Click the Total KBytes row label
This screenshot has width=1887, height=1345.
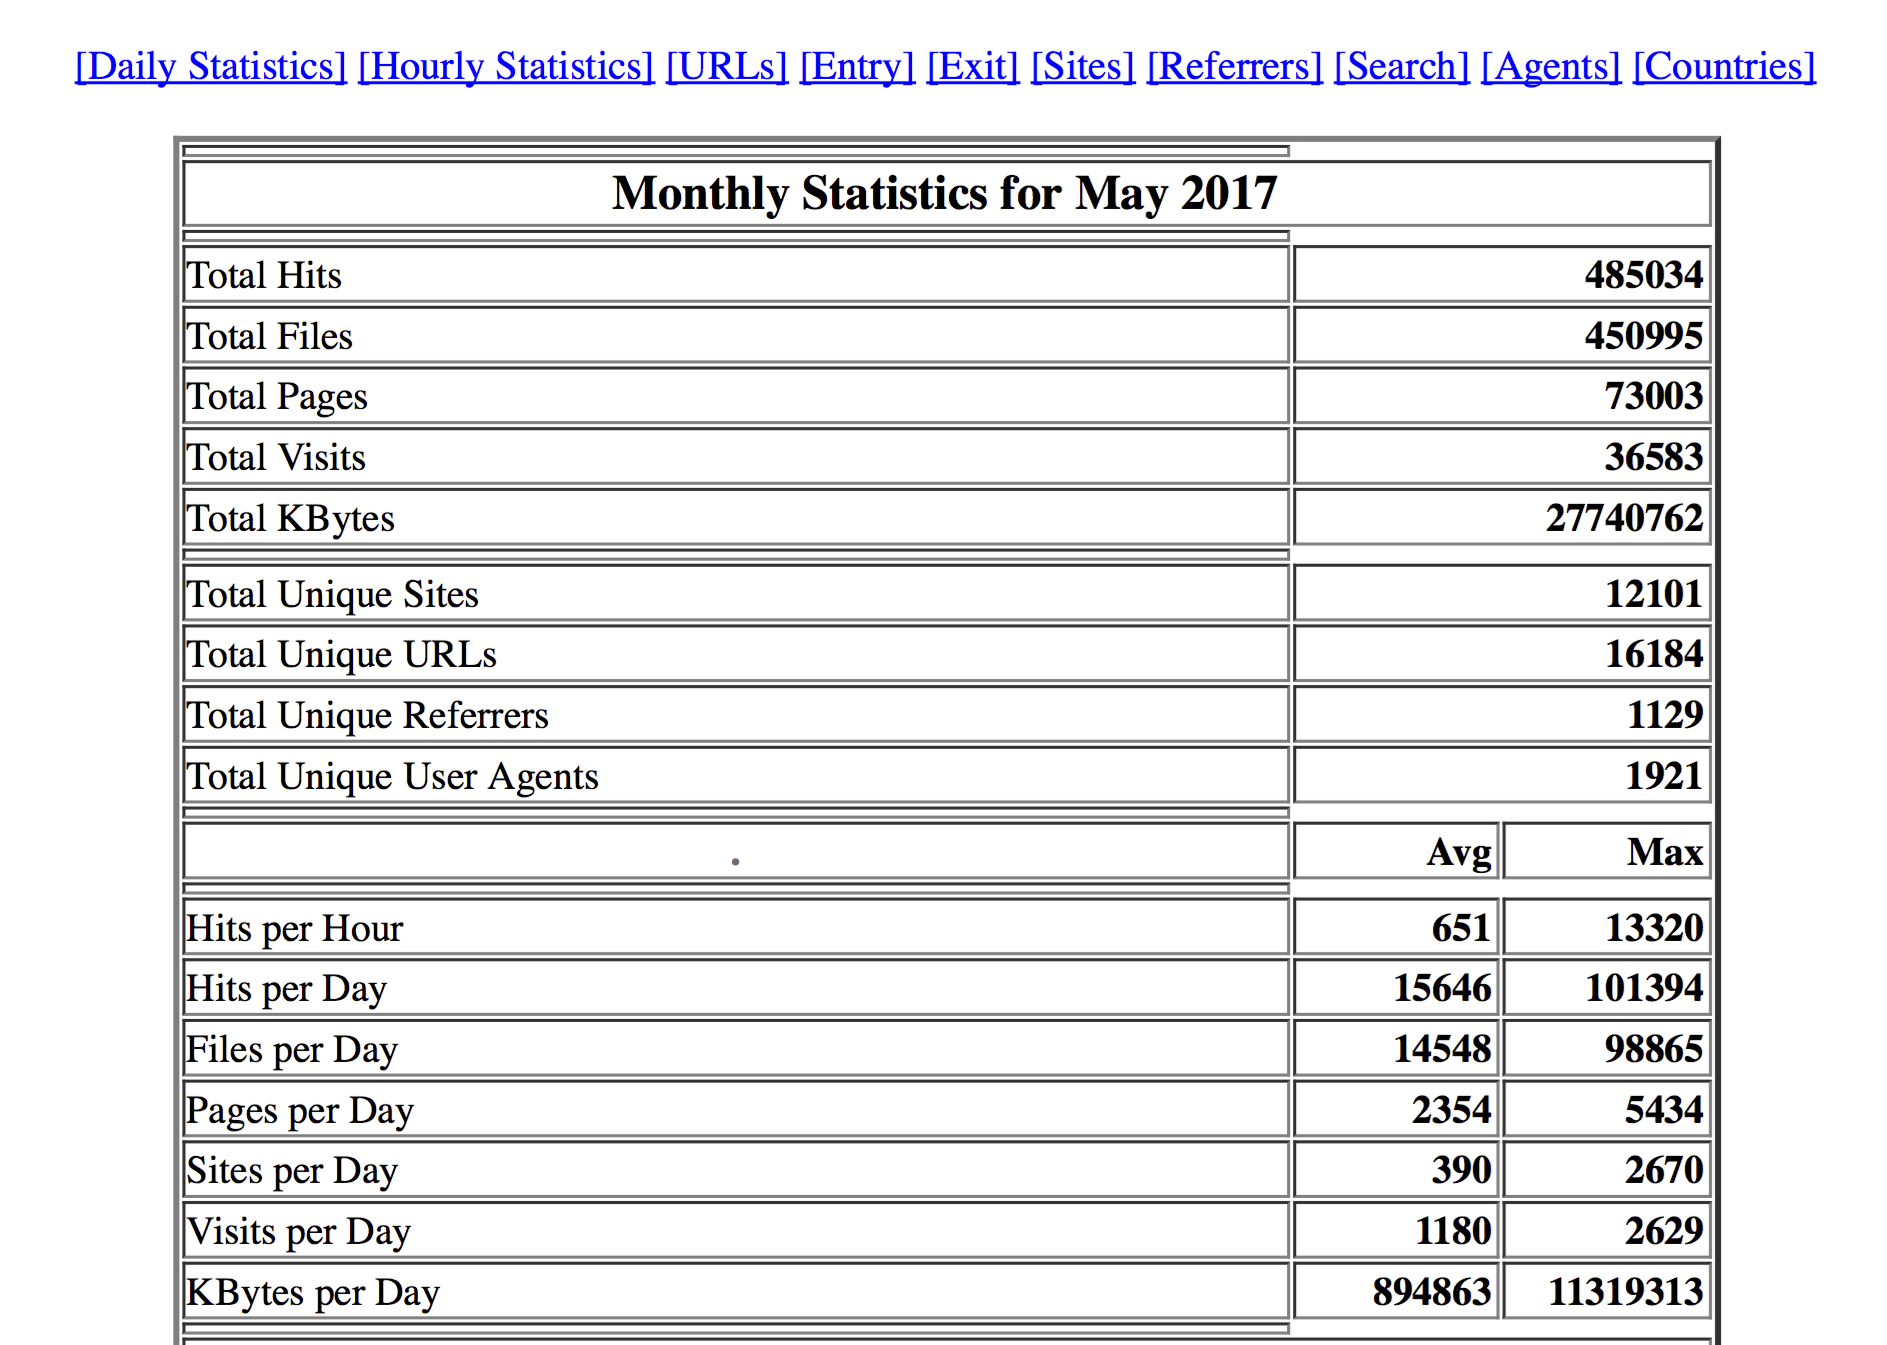pyautogui.click(x=291, y=518)
